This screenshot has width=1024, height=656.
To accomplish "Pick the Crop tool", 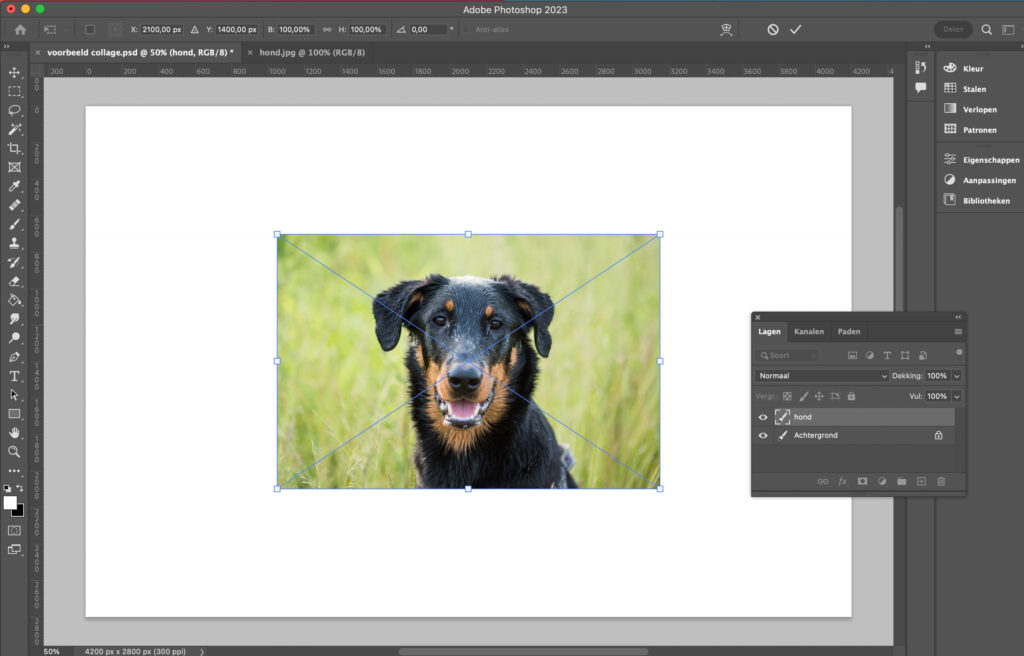I will click(14, 148).
